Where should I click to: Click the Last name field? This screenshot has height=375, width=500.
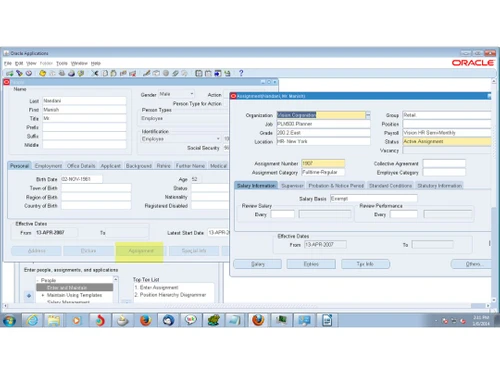(84, 101)
